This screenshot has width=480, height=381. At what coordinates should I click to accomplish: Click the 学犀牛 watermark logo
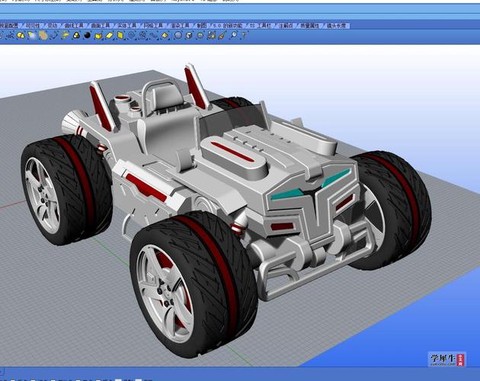(447, 360)
